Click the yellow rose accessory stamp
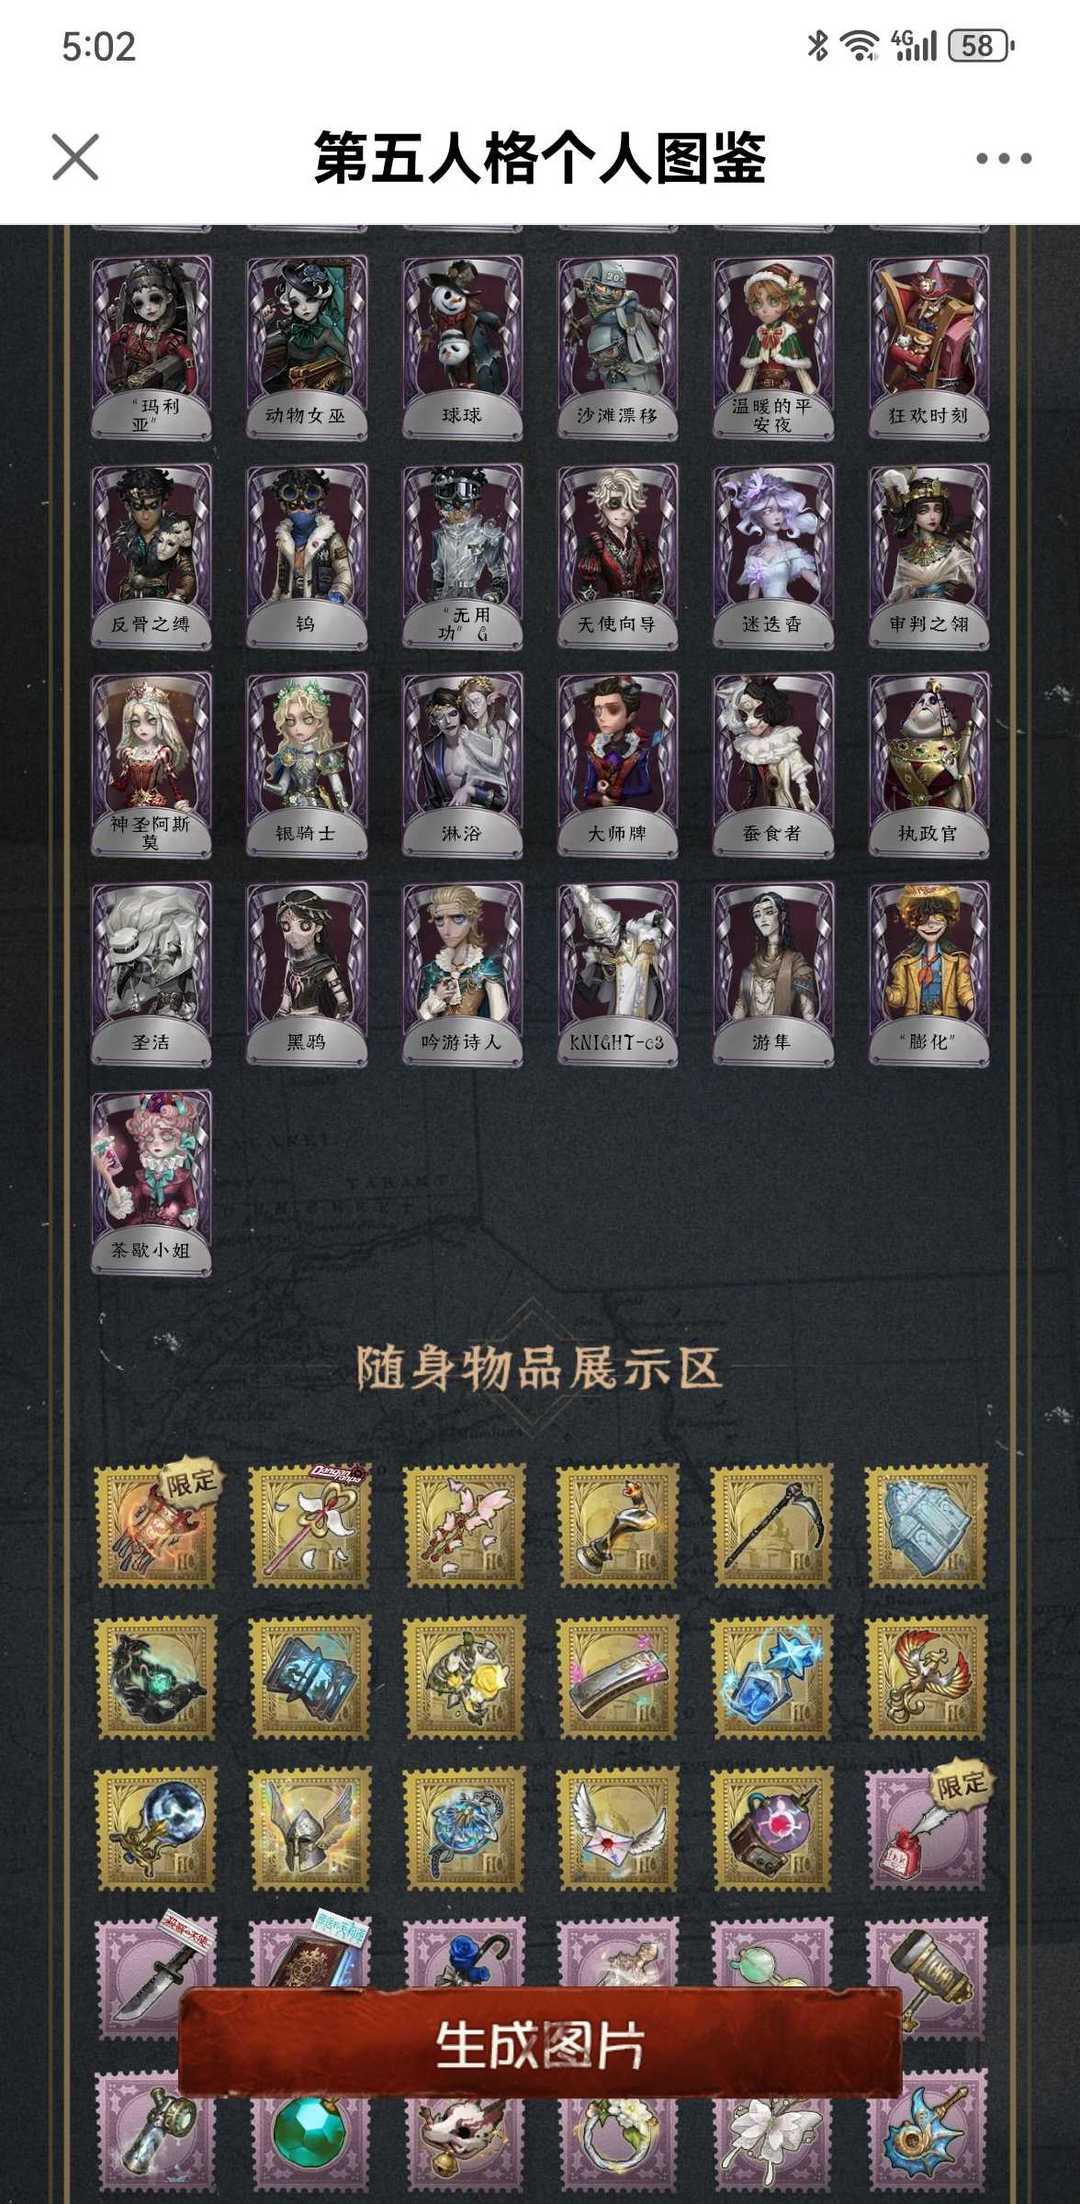Viewport: 1080px width, 2204px height. 464,1678
